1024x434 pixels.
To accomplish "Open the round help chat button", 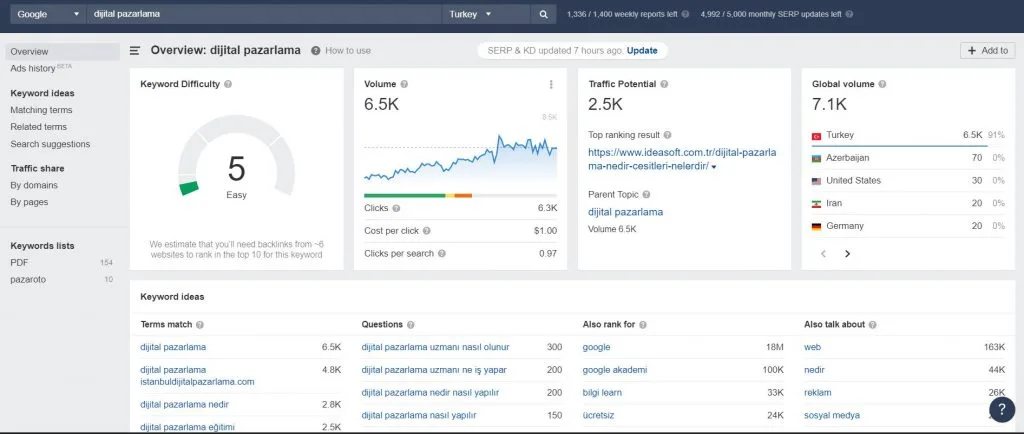I will coord(1002,410).
